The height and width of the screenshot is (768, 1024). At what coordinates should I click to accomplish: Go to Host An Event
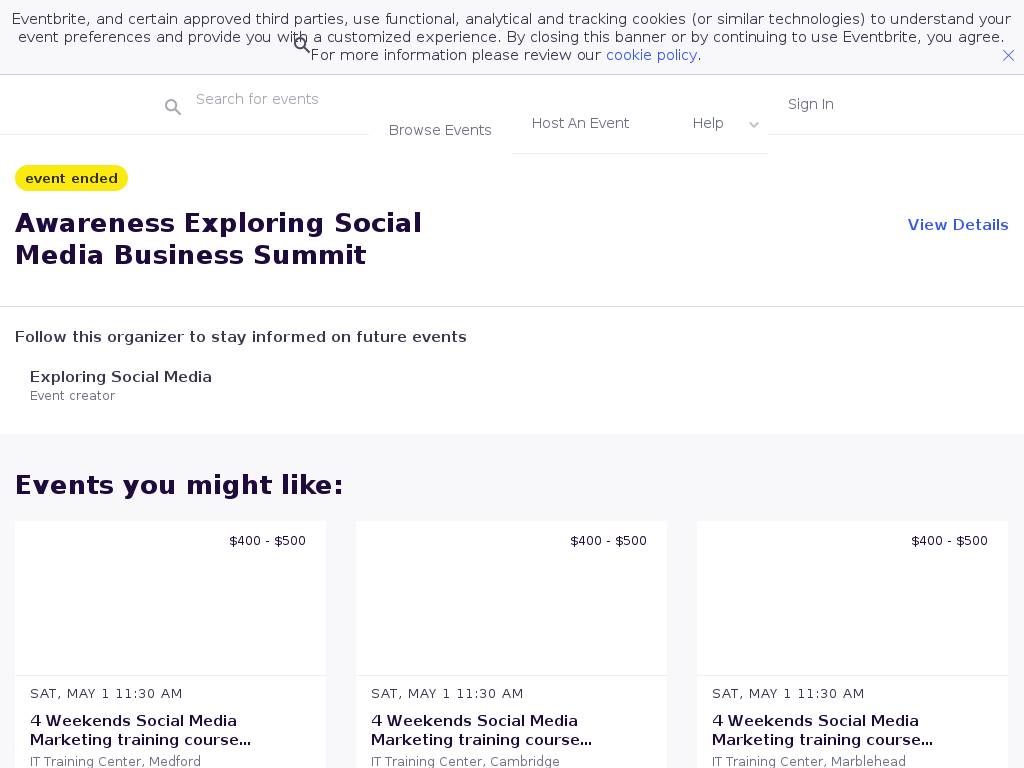coord(580,123)
